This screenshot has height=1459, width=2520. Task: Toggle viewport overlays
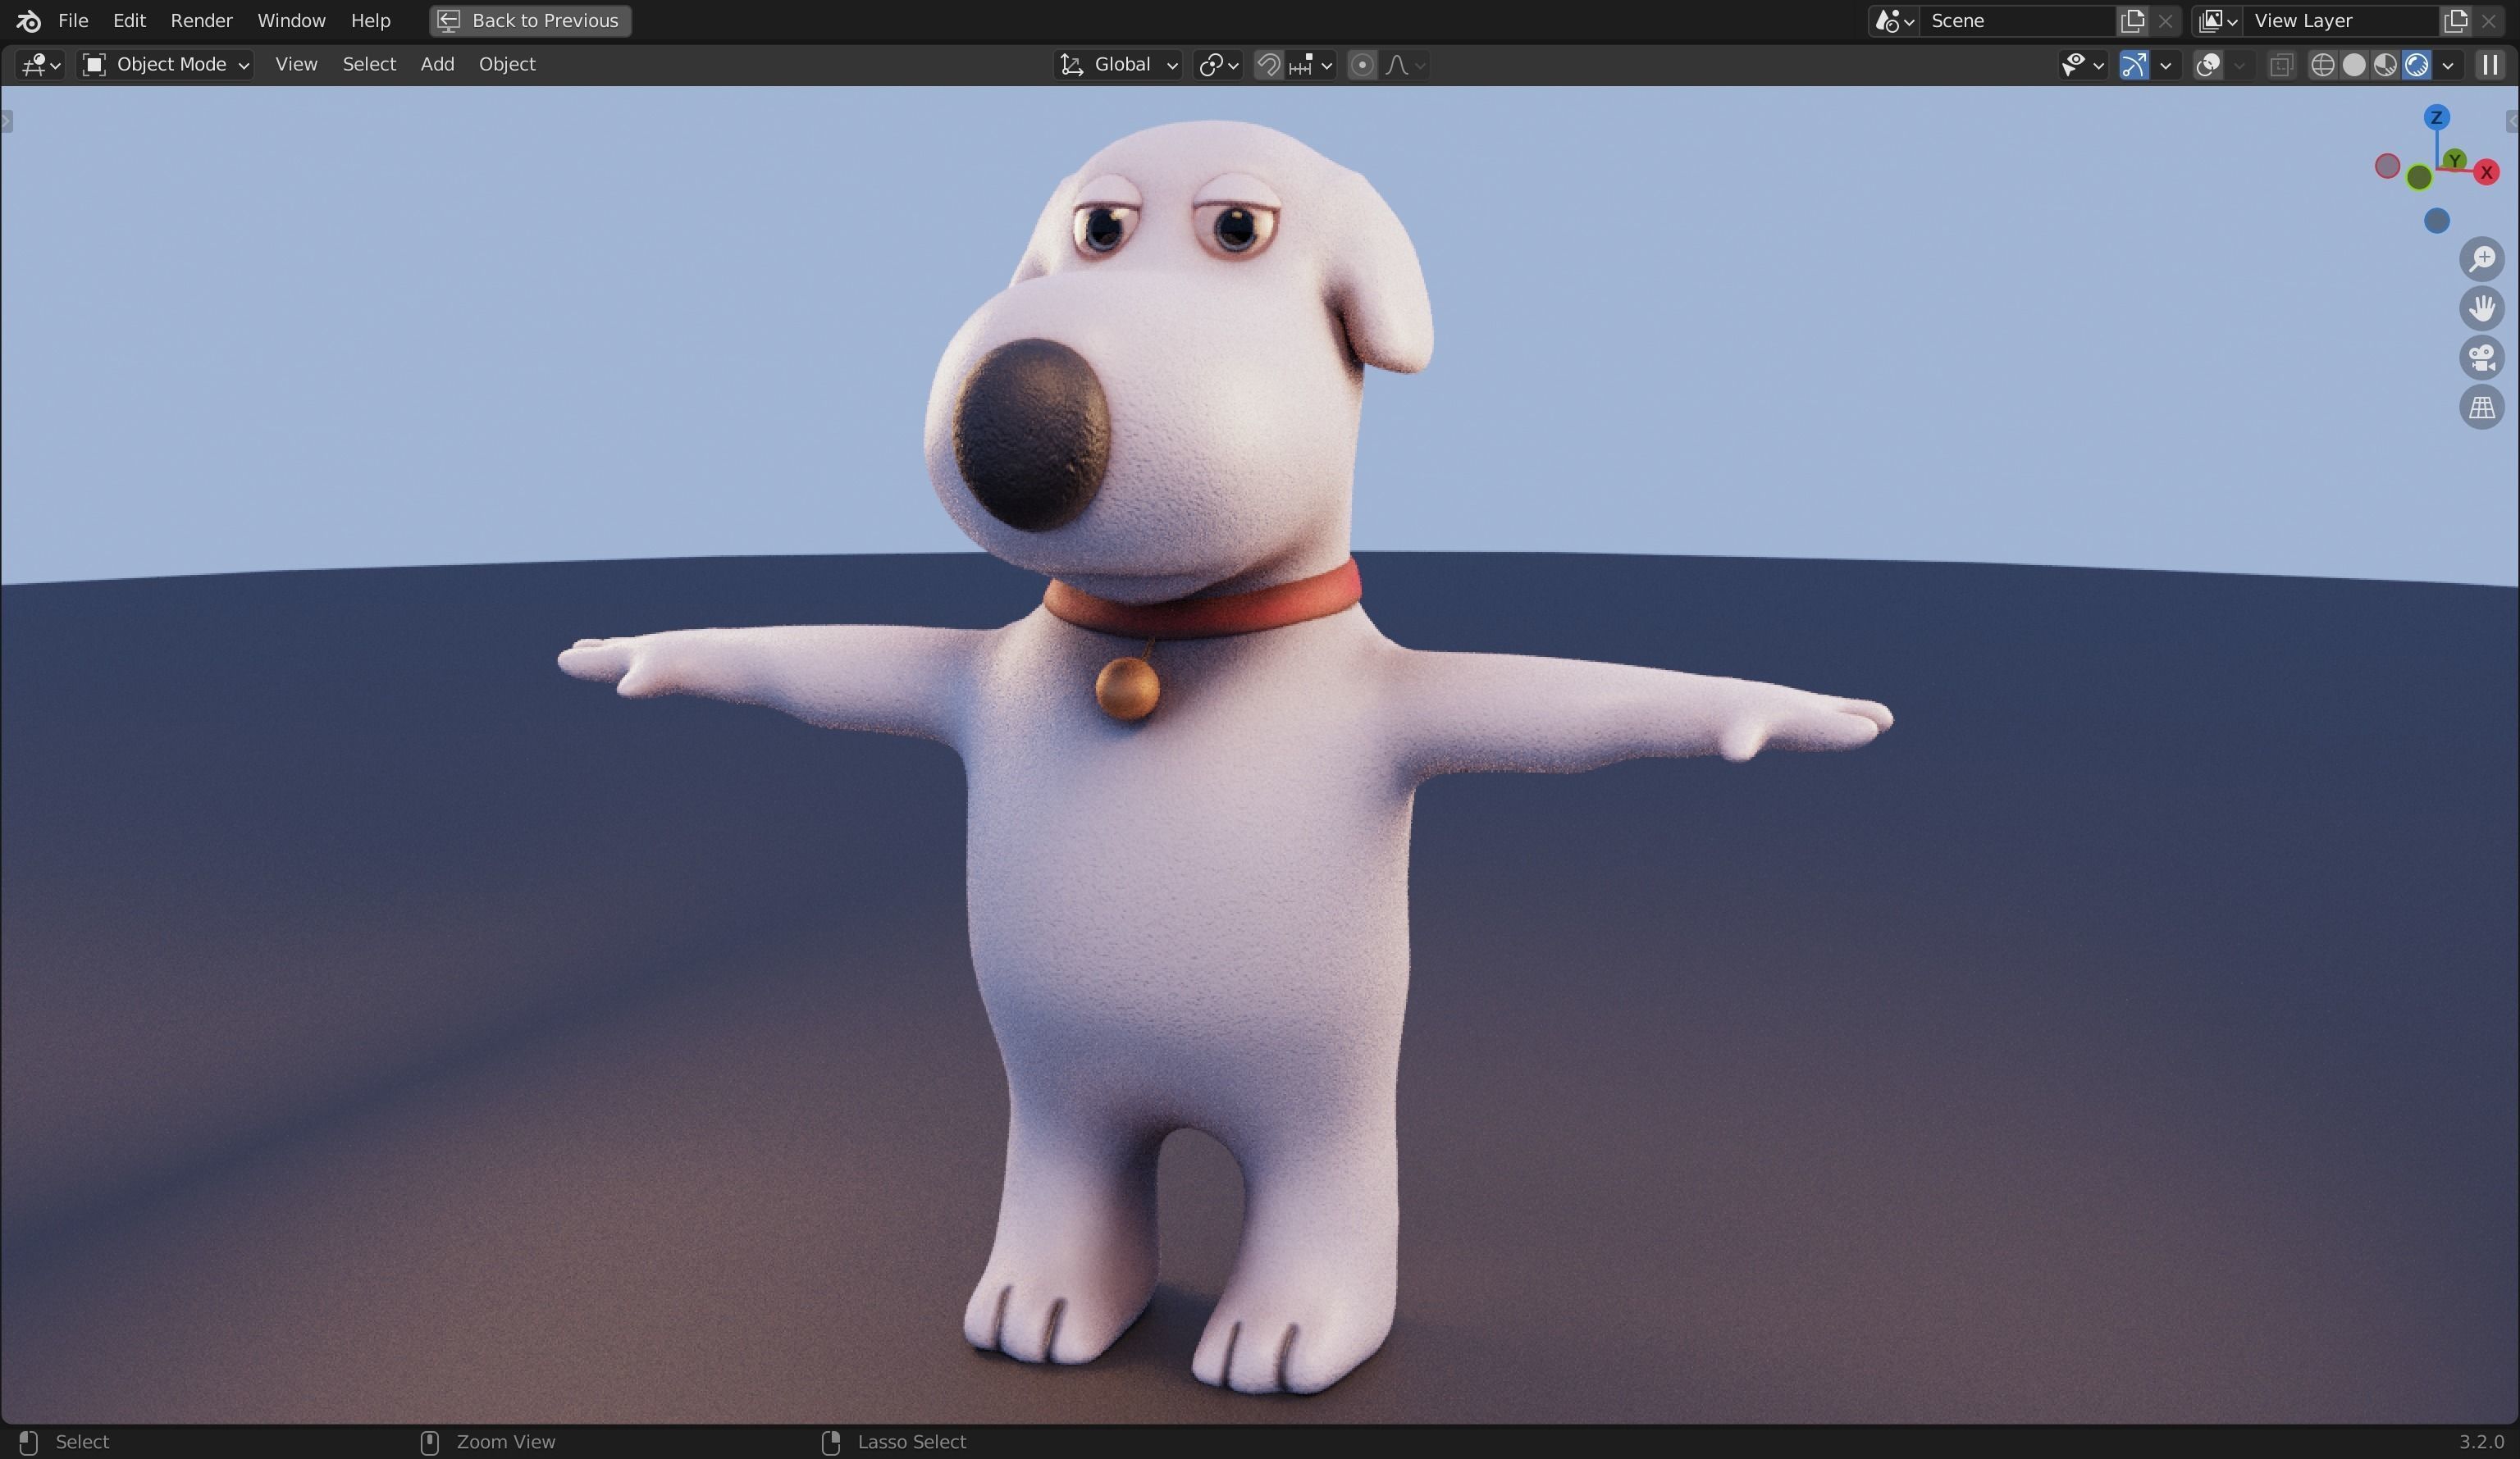2208,65
